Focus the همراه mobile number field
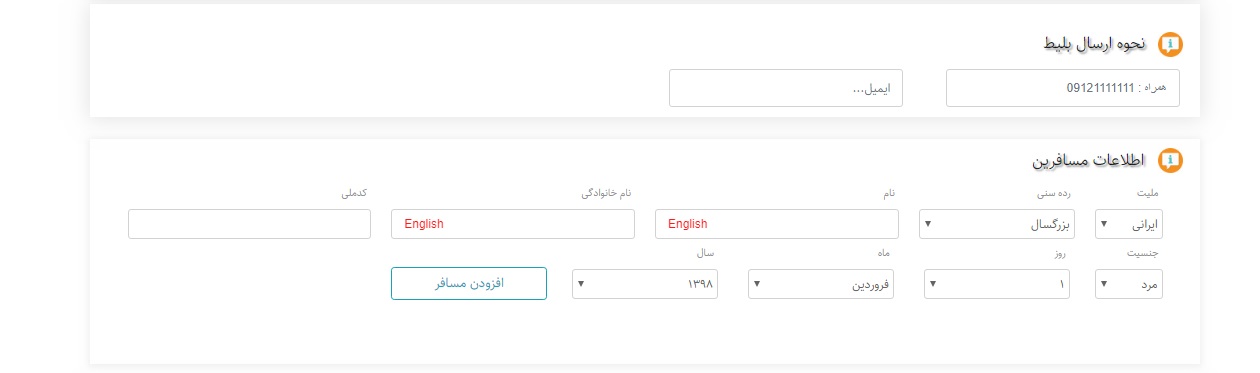This screenshot has height=373, width=1260. (x=1062, y=88)
